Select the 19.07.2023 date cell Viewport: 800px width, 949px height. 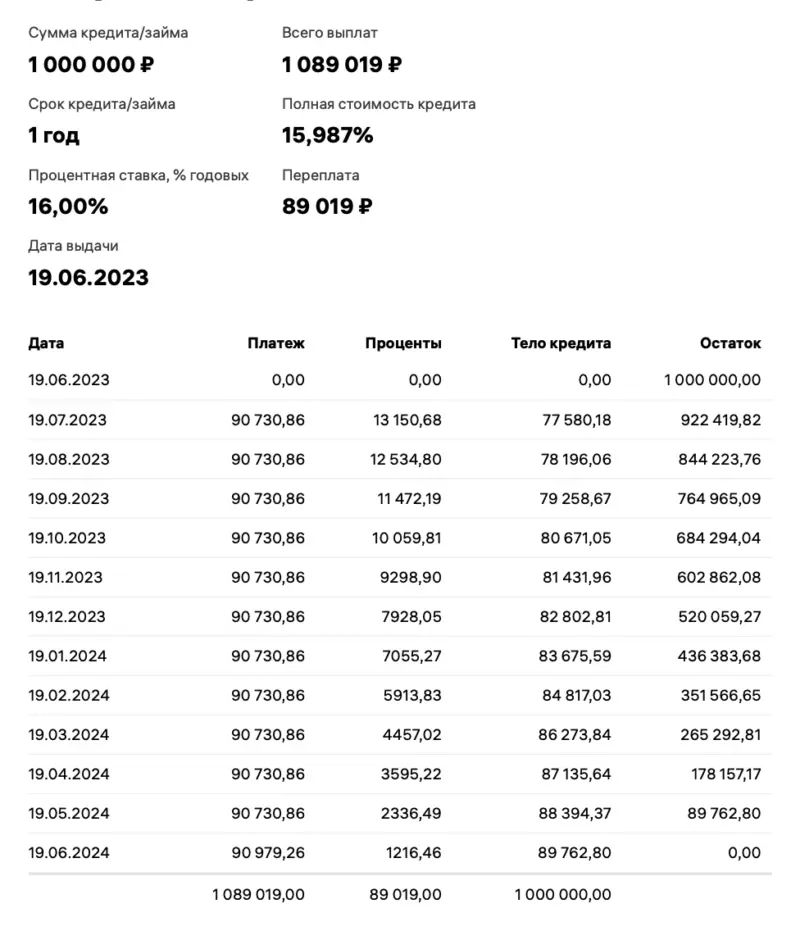68,420
